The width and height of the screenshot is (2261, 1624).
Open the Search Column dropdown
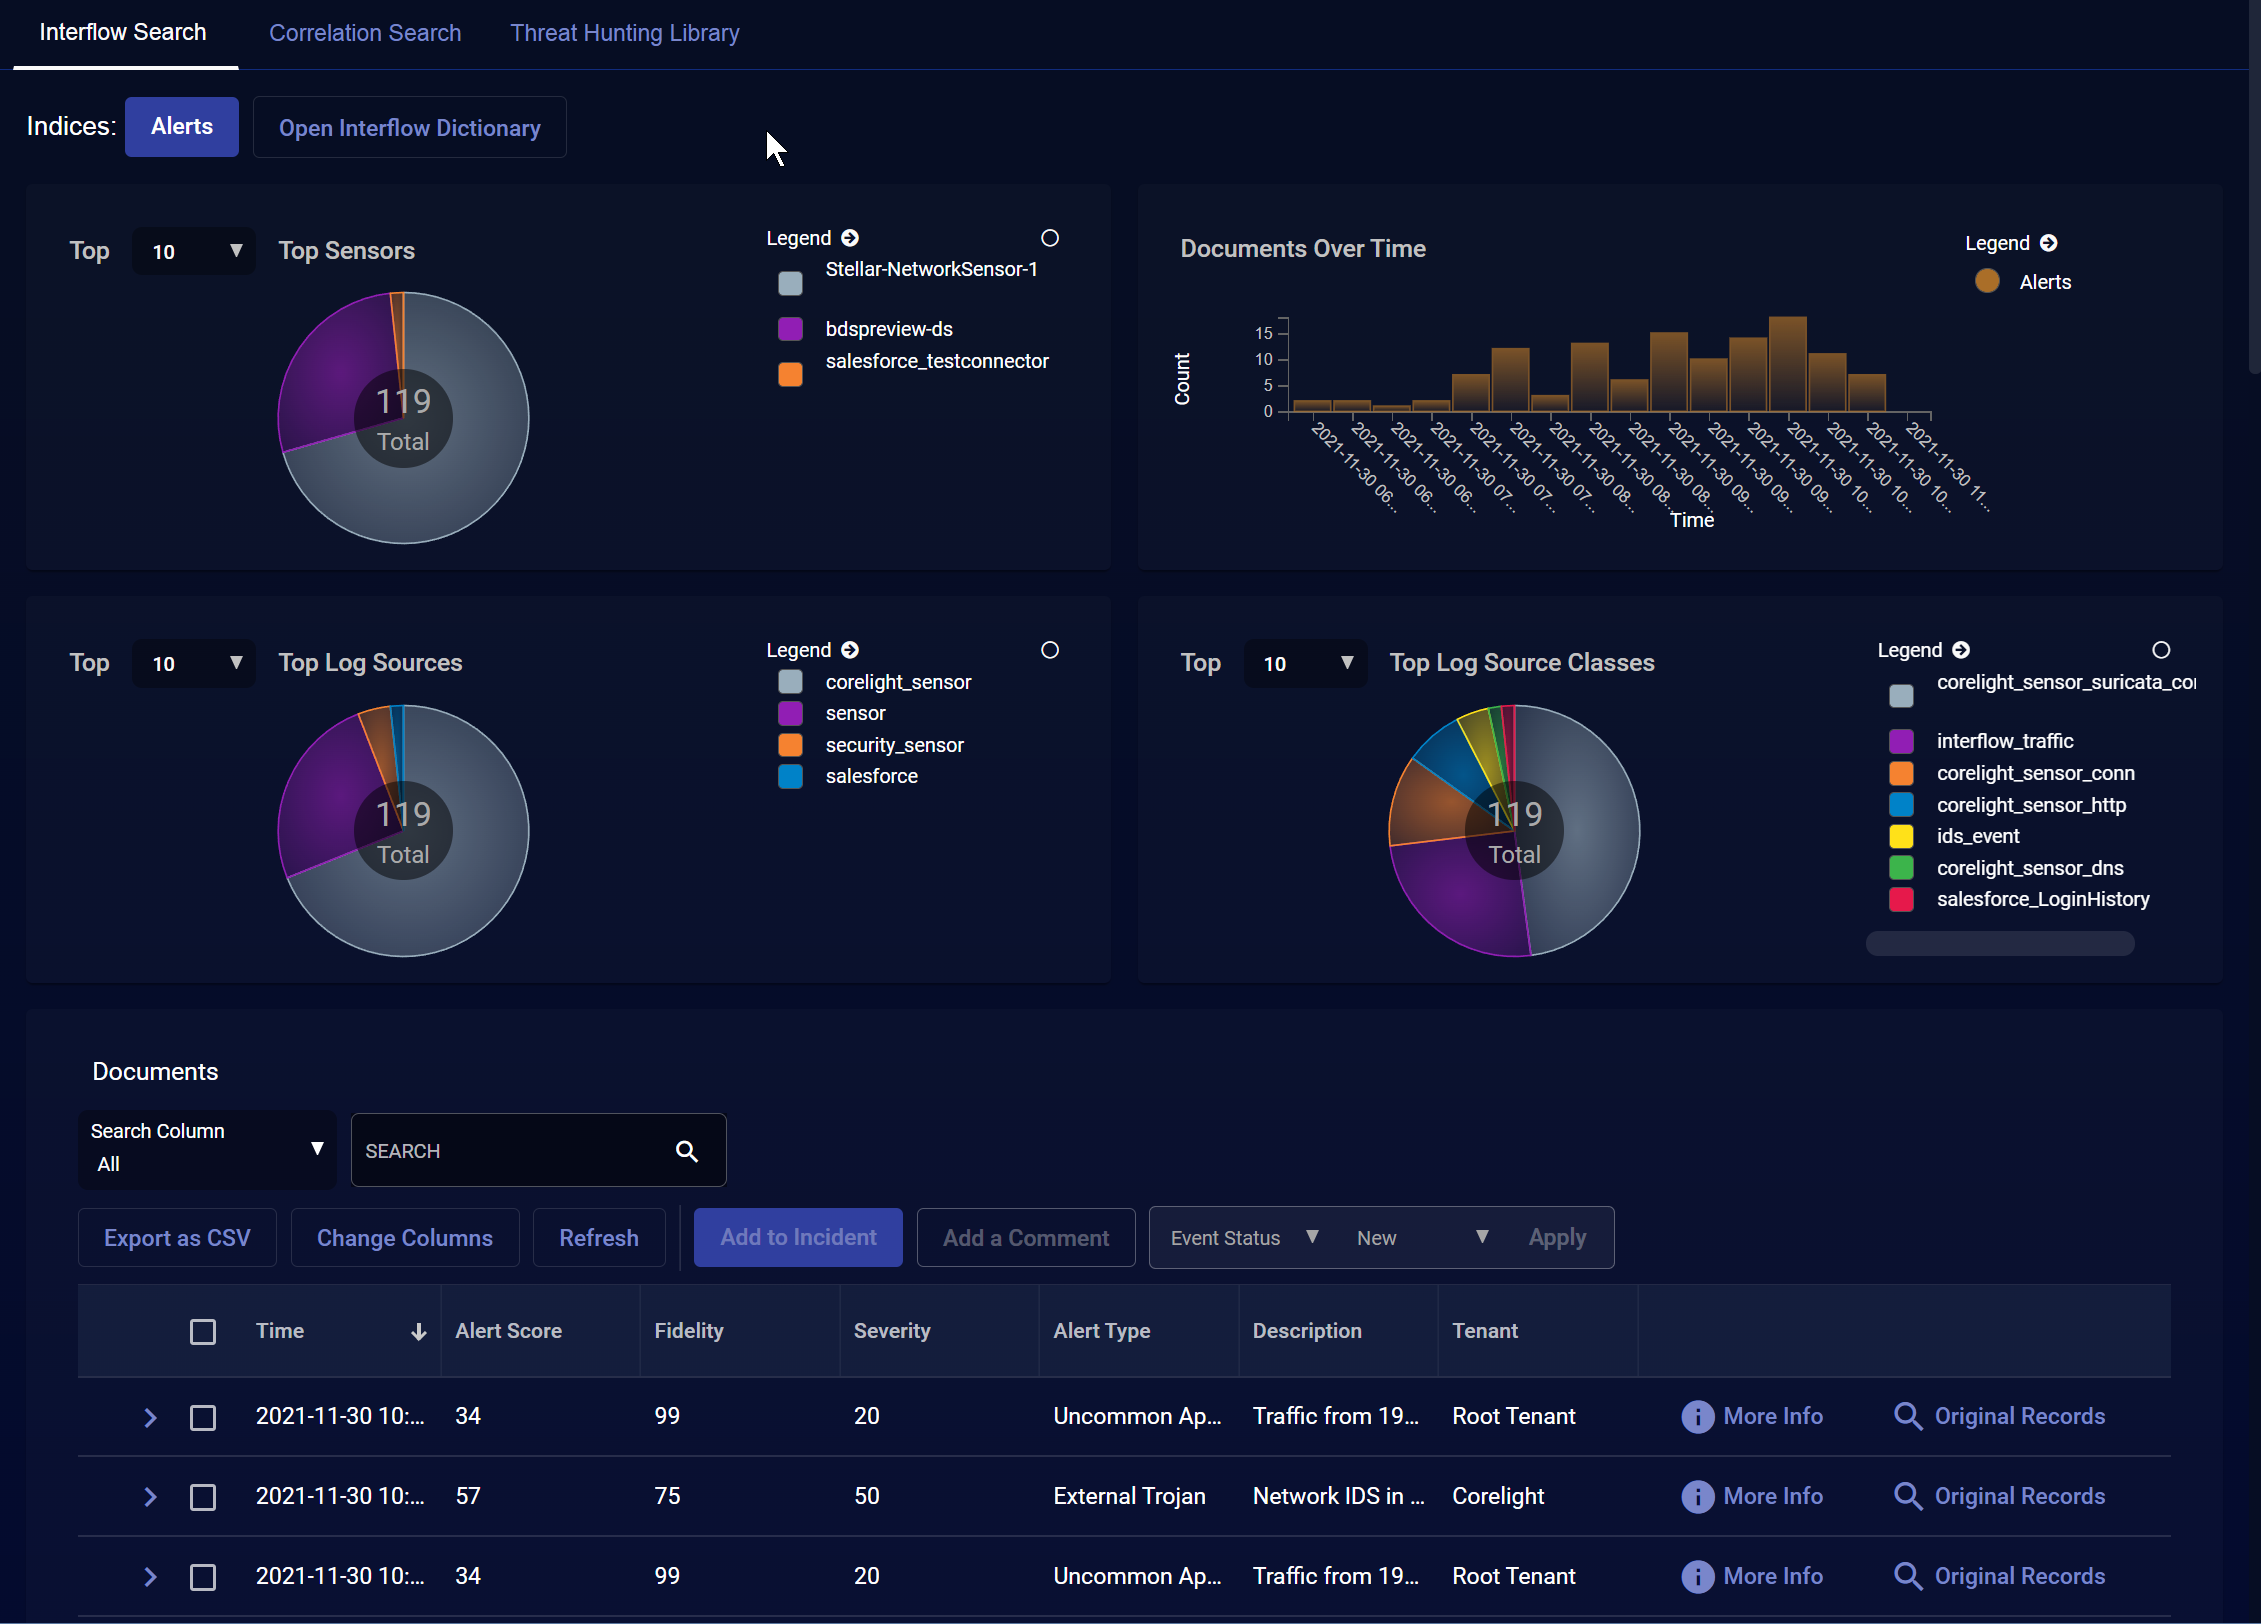click(x=207, y=1149)
